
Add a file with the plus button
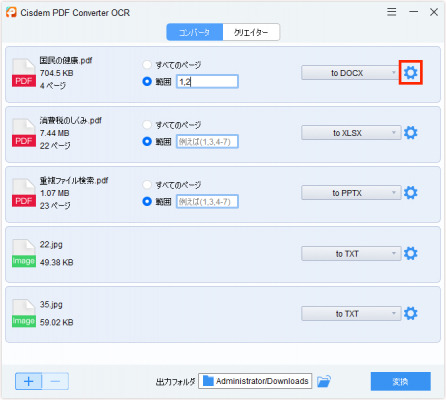click(x=29, y=381)
